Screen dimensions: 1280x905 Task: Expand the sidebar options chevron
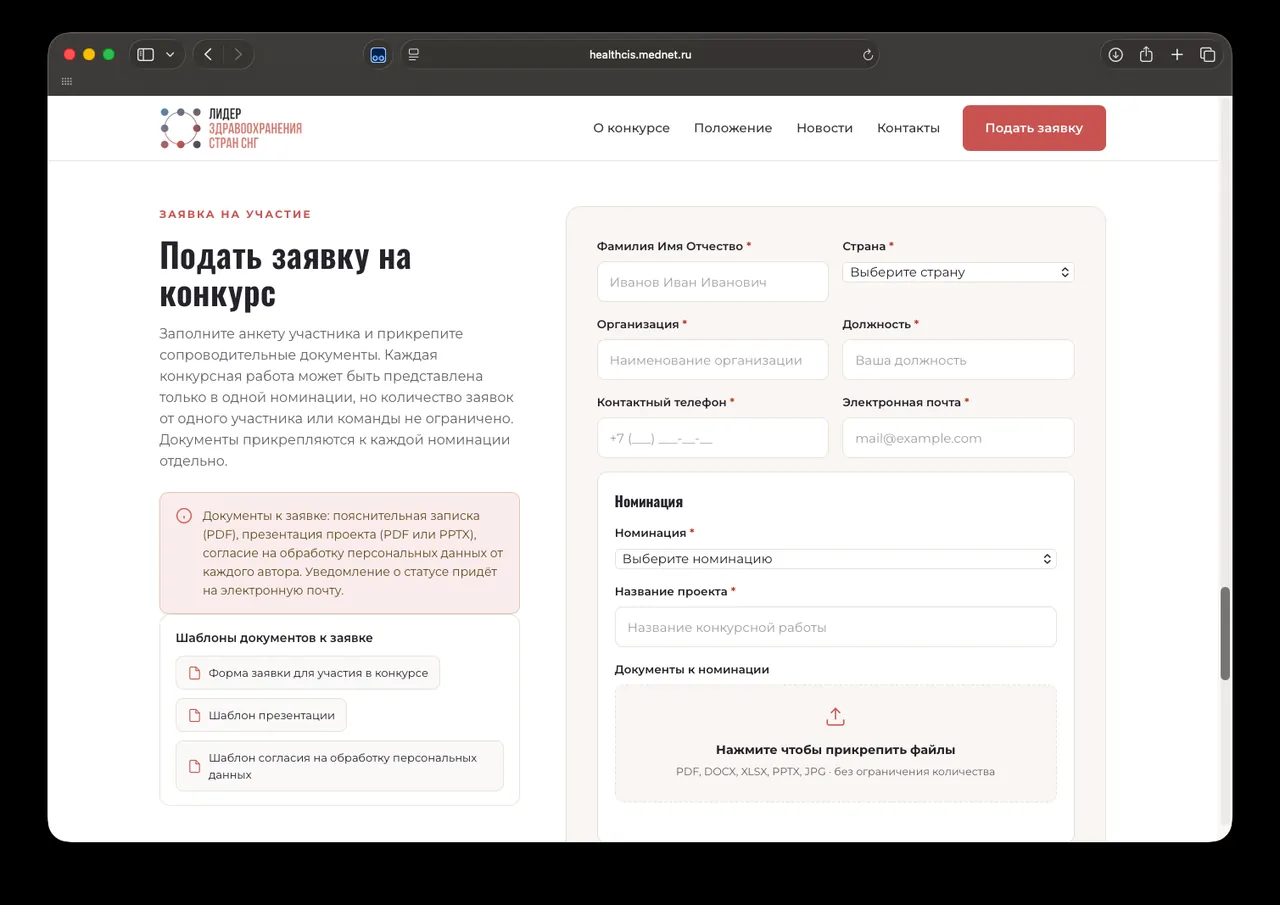point(170,55)
